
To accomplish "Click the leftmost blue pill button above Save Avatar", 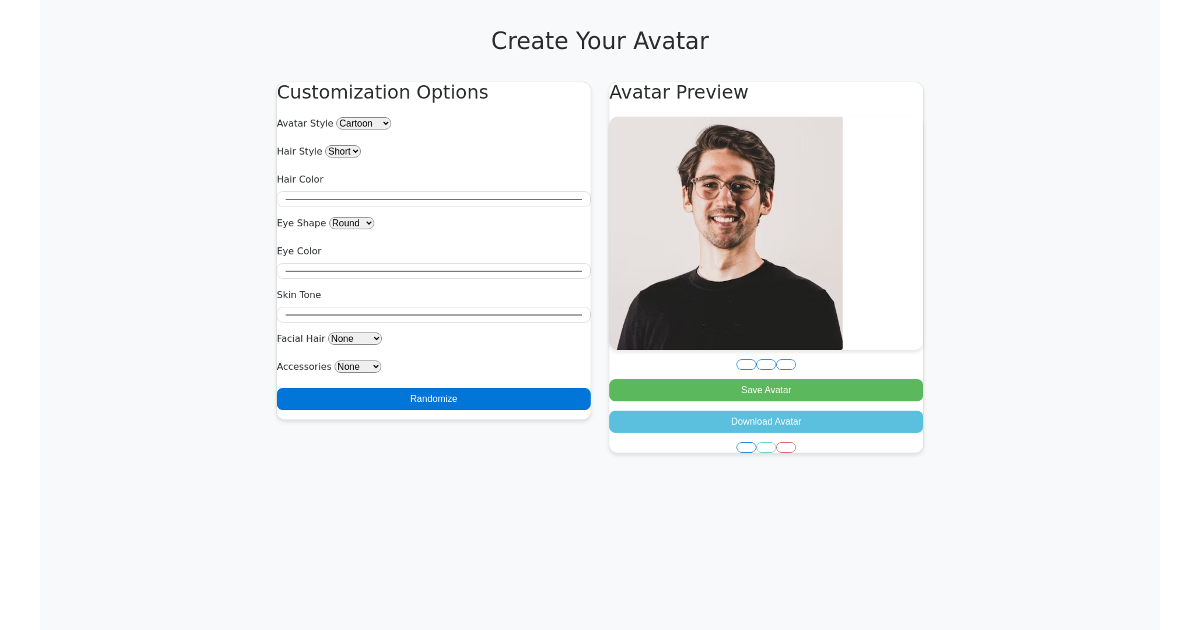I will pos(746,364).
